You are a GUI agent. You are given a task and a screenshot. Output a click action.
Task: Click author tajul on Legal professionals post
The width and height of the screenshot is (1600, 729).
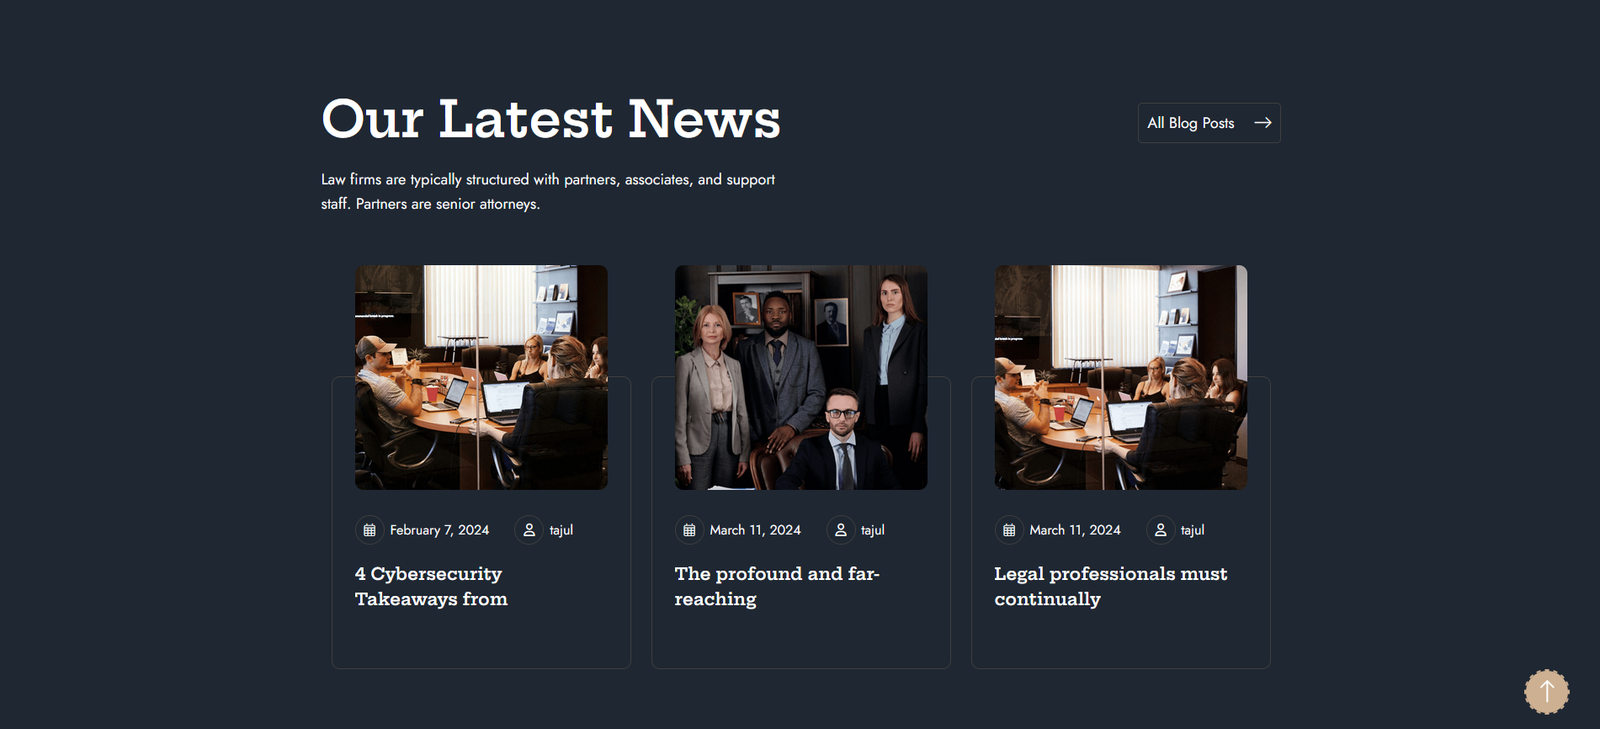pos(1192,530)
